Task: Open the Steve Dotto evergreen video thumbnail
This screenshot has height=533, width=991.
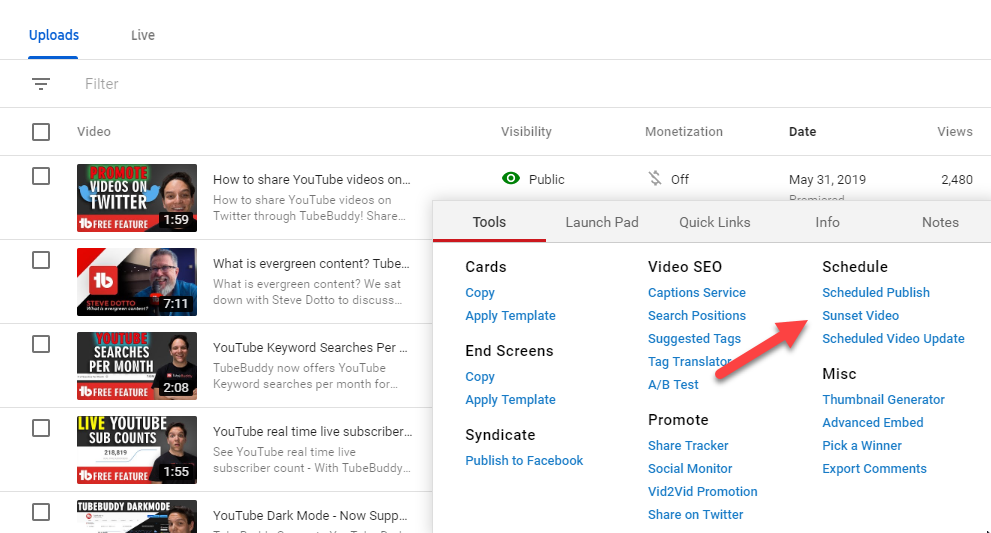Action: pos(136,282)
